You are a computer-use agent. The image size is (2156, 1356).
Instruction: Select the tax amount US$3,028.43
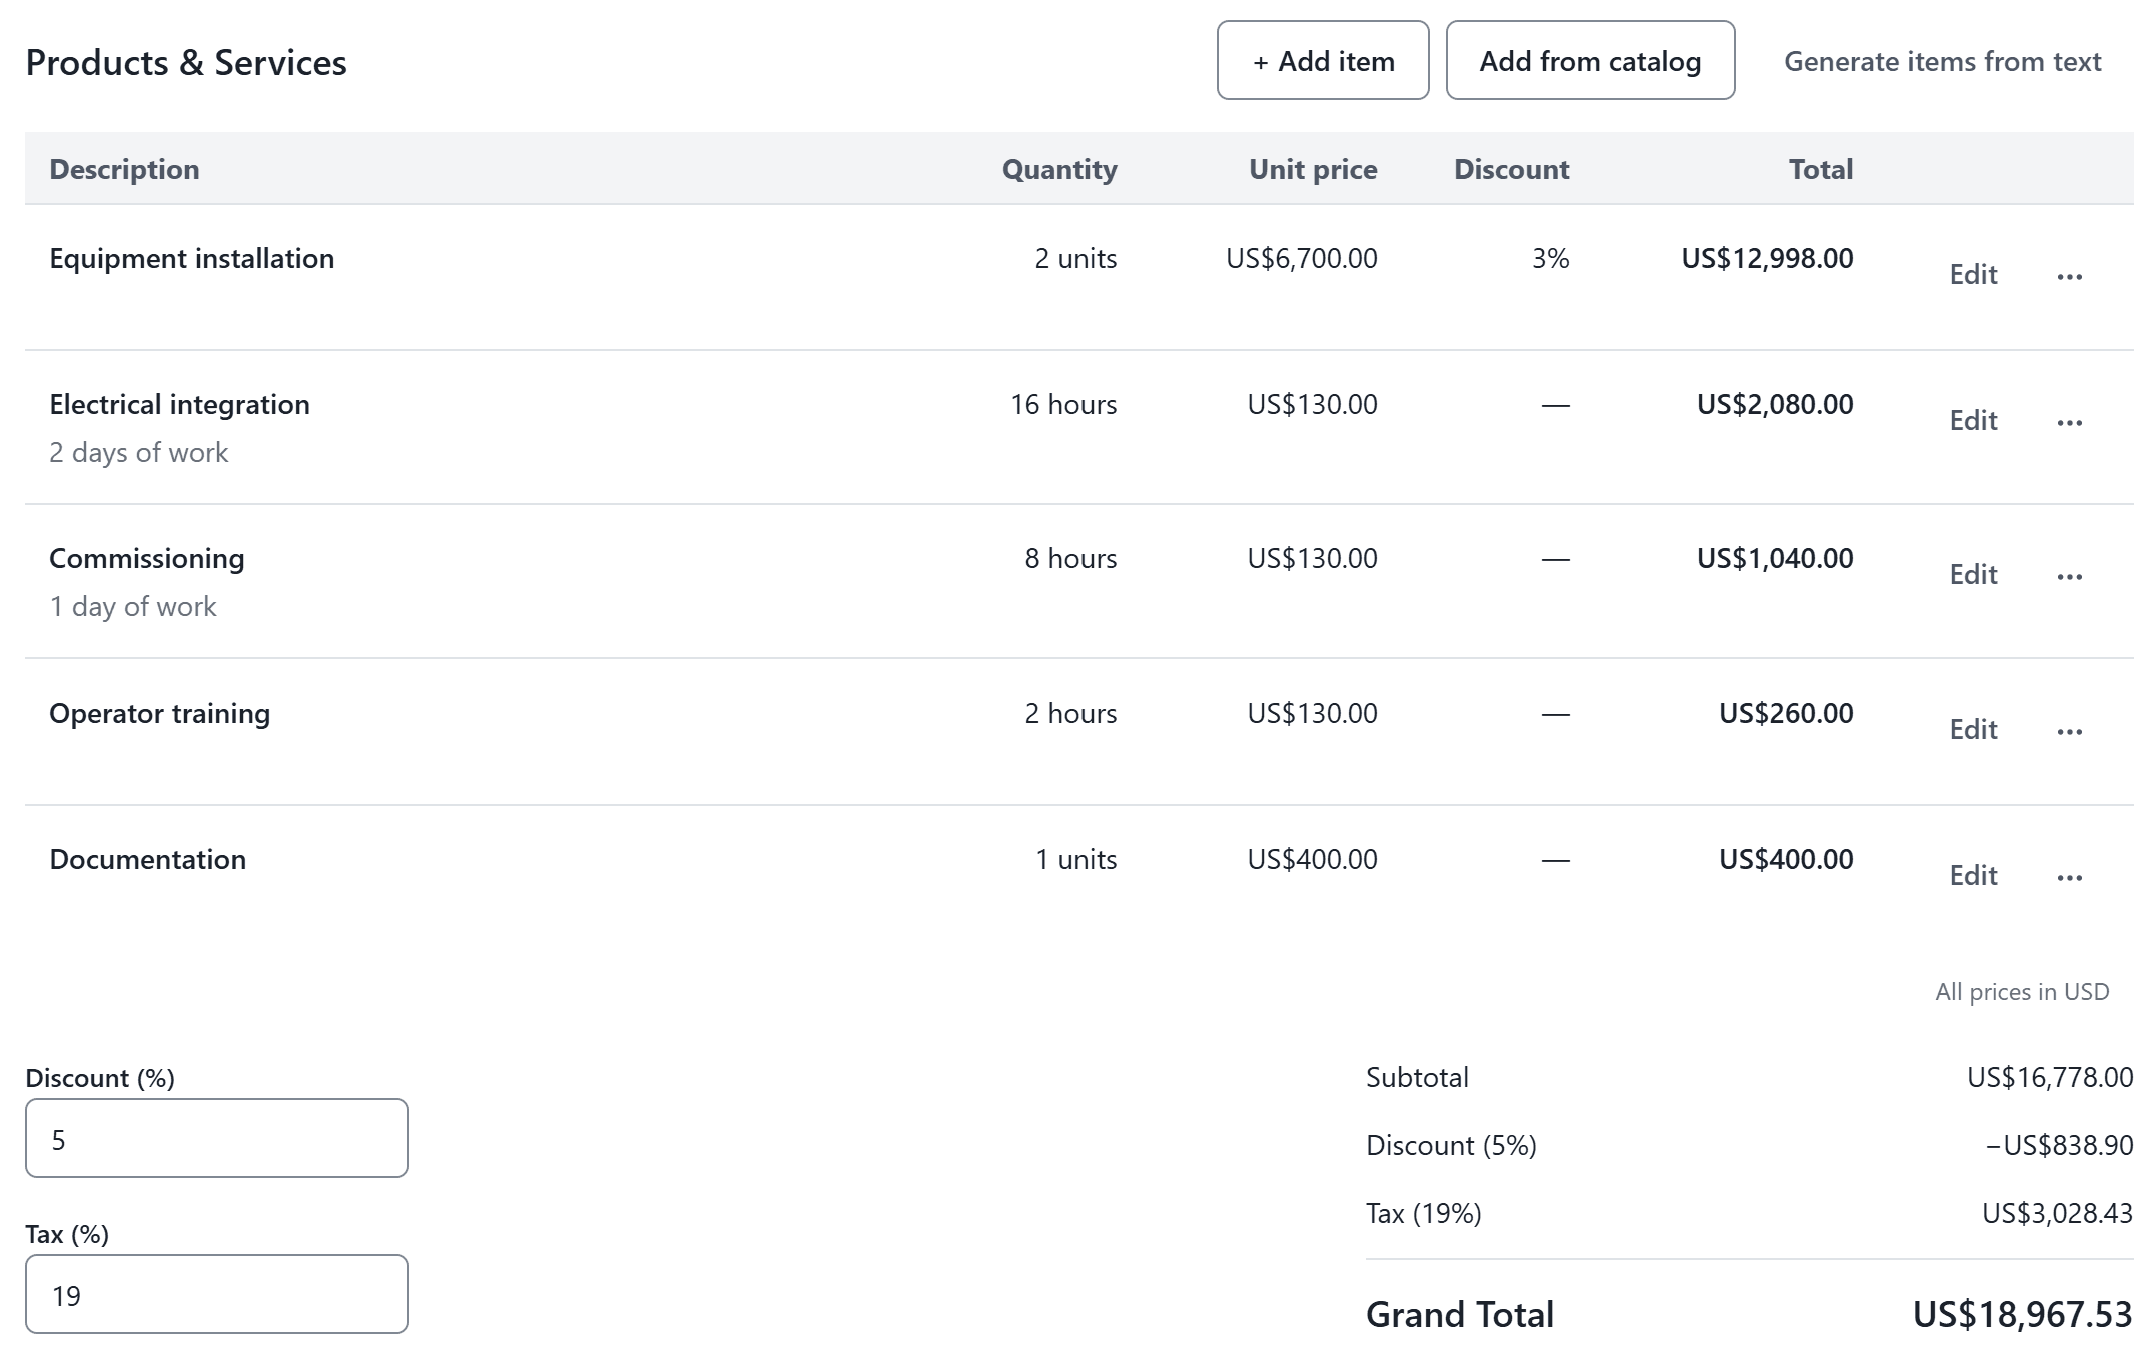point(2058,1214)
